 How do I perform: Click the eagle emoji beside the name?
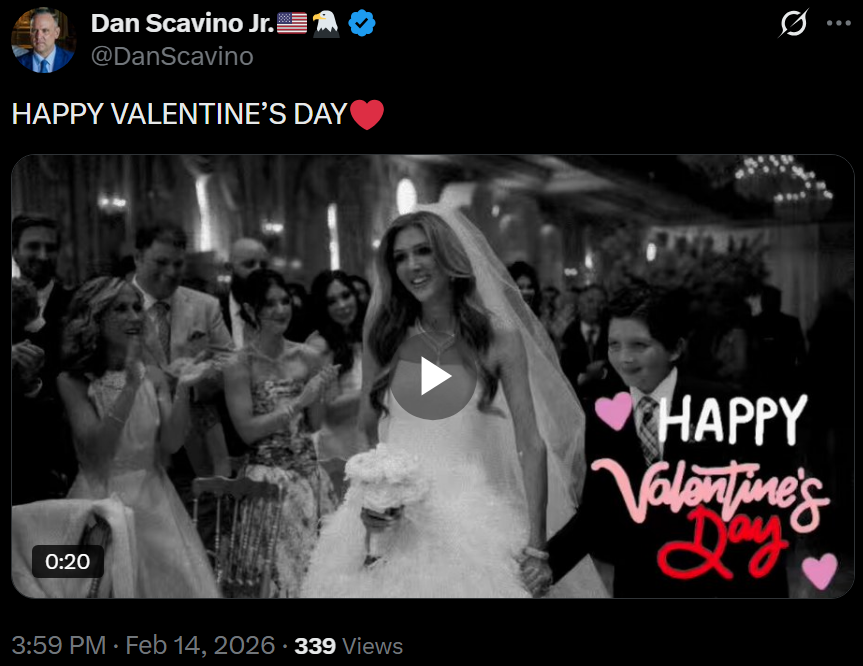coord(326,23)
